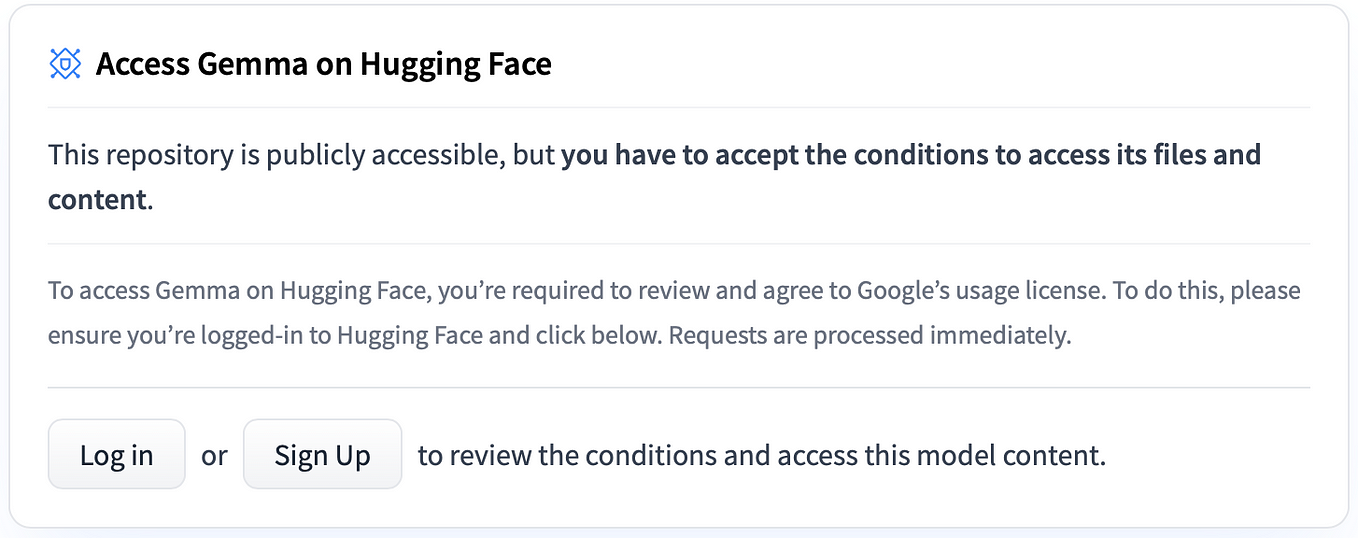Click the bold word 'content' on second line

tap(97, 199)
